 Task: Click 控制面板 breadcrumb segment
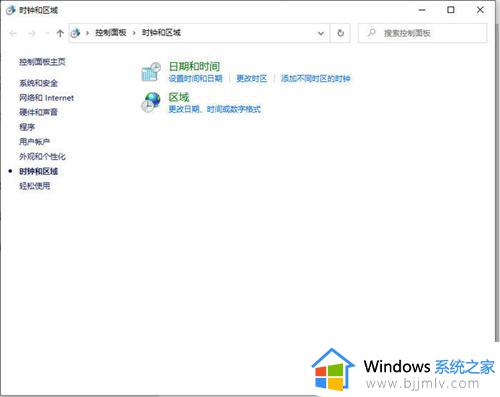click(111, 33)
